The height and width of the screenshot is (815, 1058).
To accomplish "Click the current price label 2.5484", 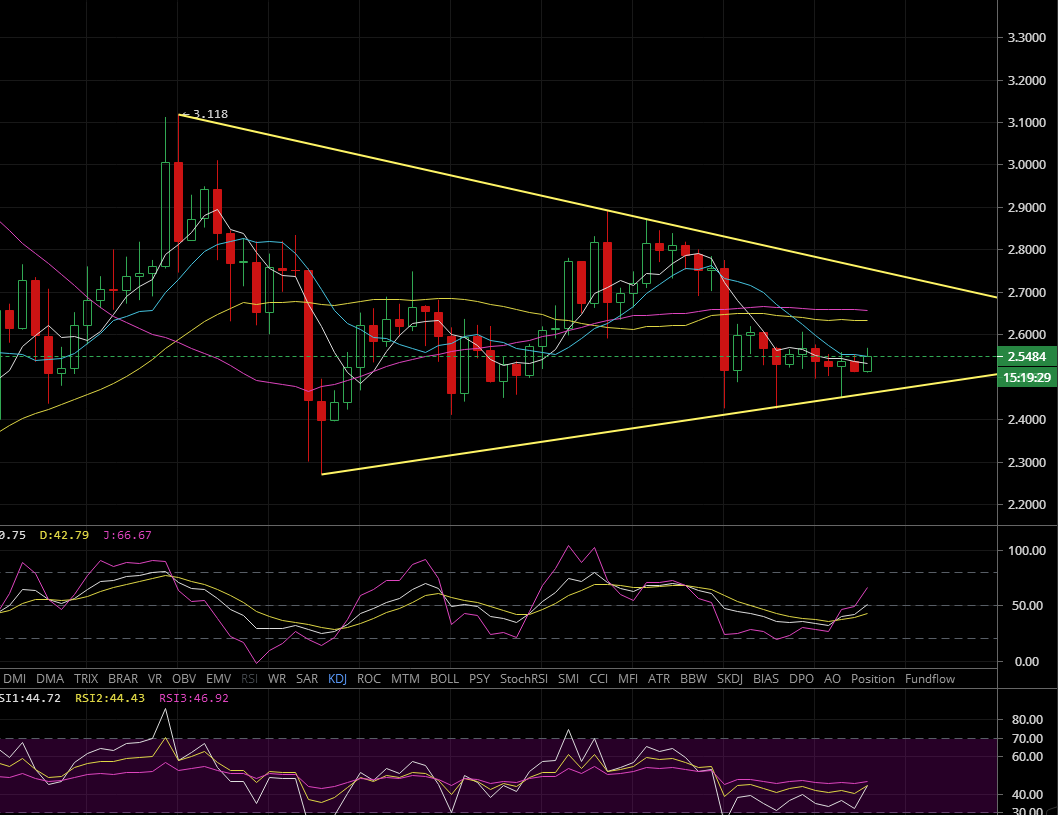I will (1027, 357).
